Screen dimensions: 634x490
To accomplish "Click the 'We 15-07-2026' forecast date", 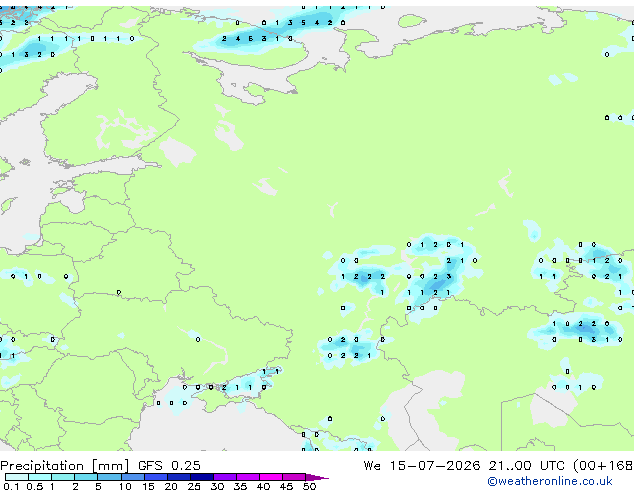I will coord(422,466).
